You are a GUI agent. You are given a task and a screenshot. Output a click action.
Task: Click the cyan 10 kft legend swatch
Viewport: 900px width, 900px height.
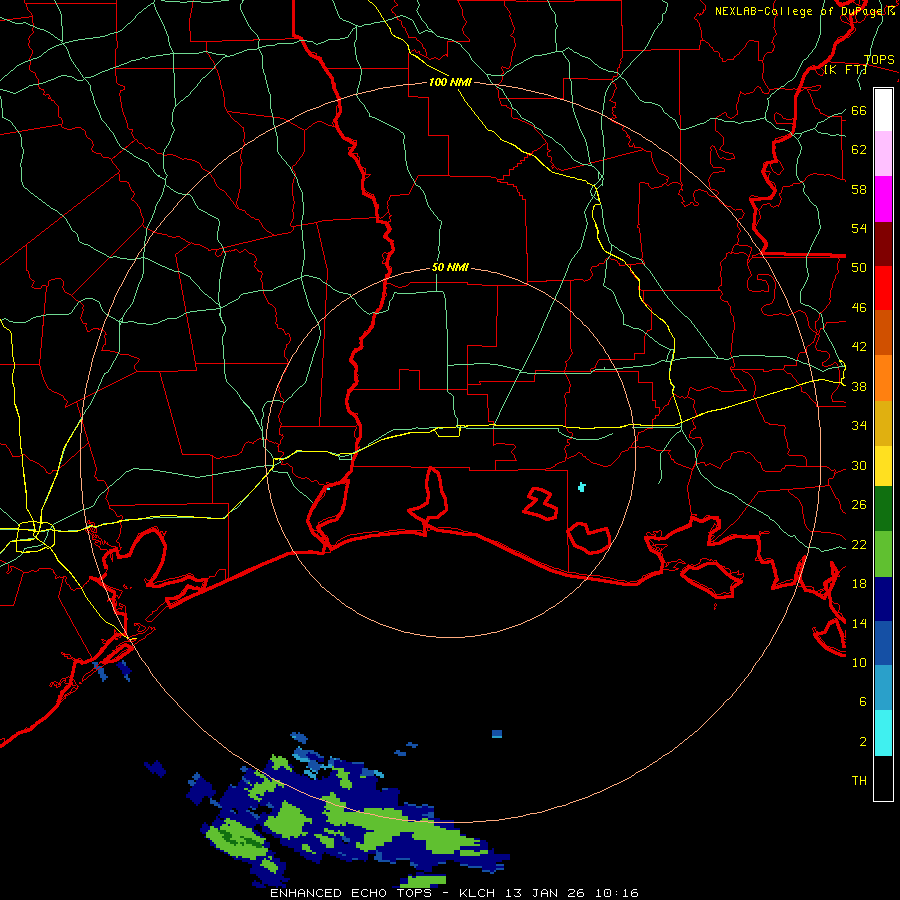(883, 733)
